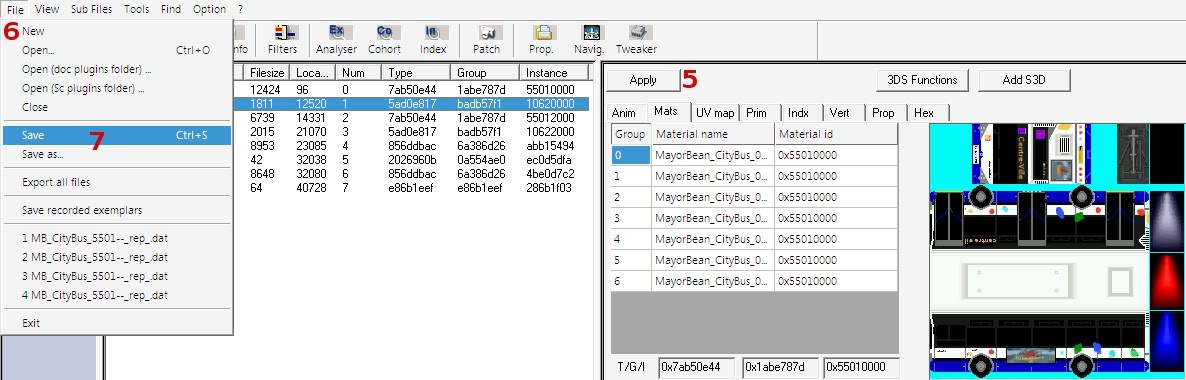Switch to the Anim tab
Image resolution: width=1186 pixels, height=380 pixels.
(623, 113)
